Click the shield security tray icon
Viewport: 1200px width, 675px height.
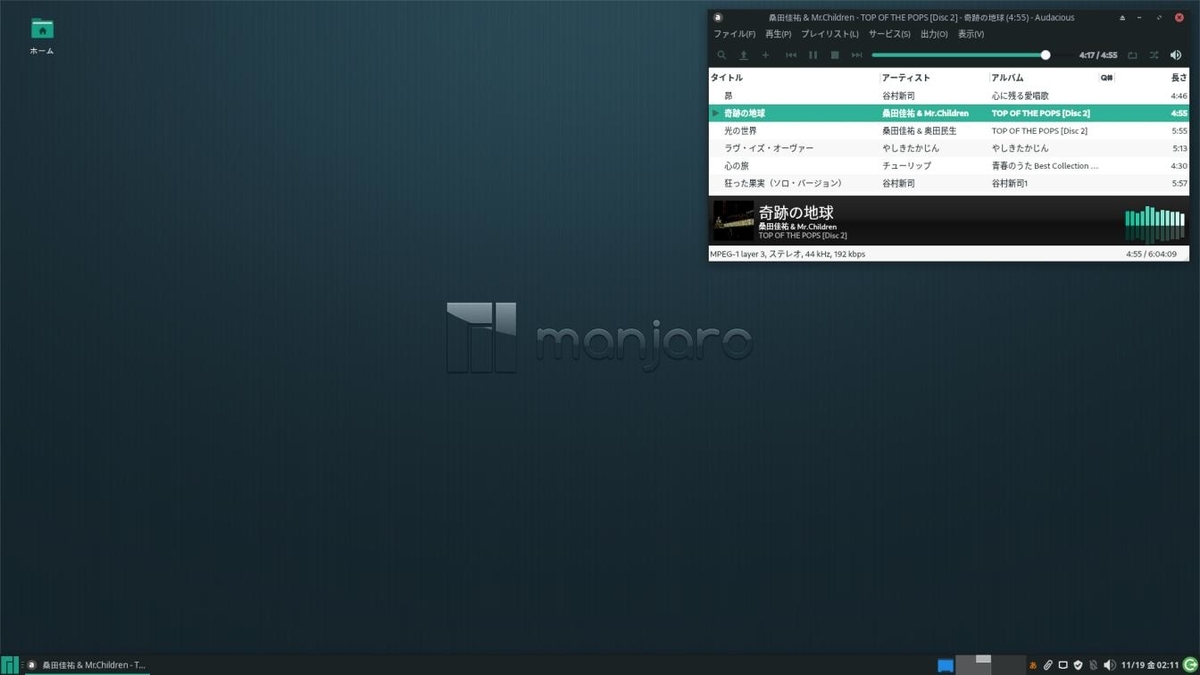(x=1078, y=665)
